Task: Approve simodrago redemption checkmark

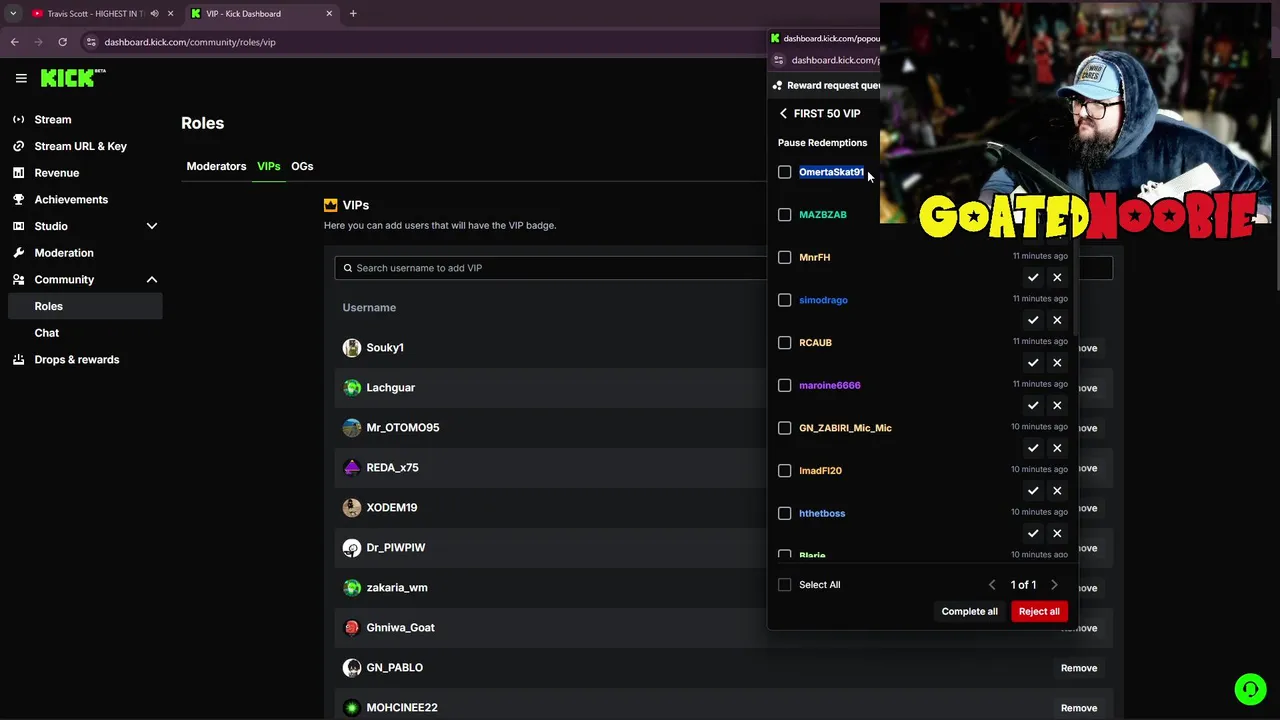Action: [x=1033, y=320]
